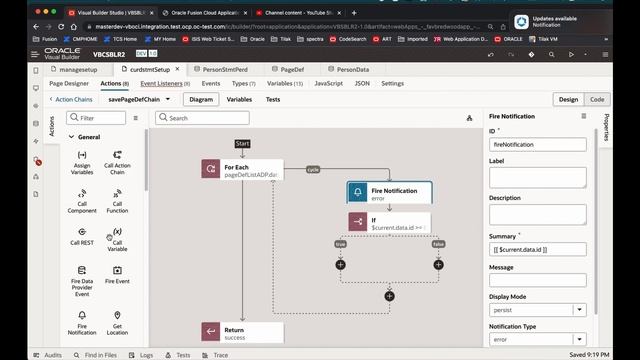Open the run options dropdown arrow
Screen dimensions: 640x360
click(x=585, y=54)
